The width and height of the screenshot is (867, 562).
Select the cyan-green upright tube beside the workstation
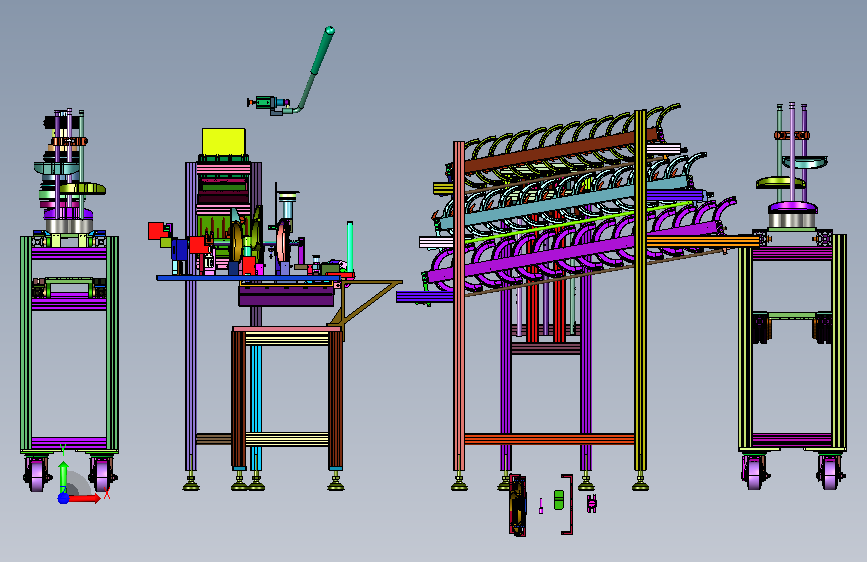[x=350, y=246]
